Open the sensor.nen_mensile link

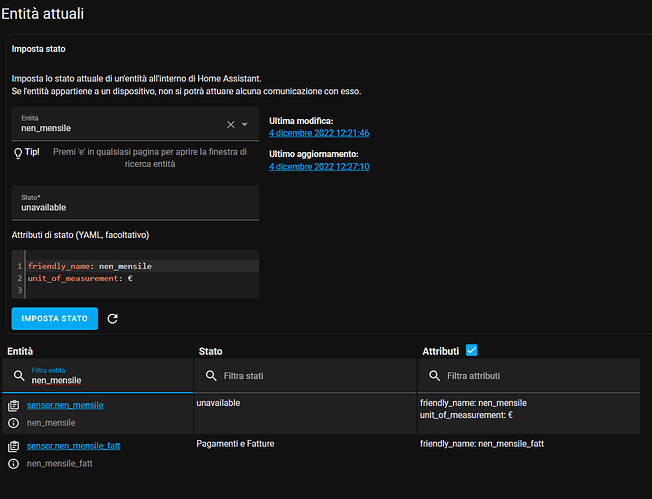pos(65,405)
